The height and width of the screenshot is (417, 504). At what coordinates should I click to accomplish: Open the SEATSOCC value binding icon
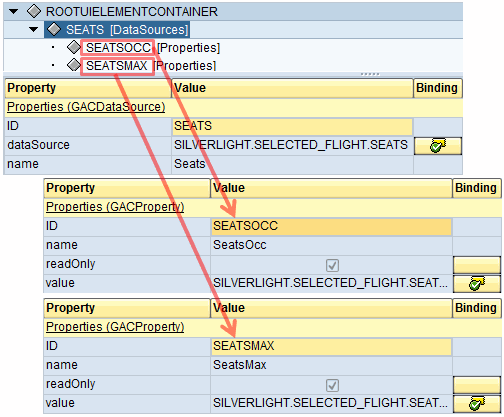tap(477, 284)
